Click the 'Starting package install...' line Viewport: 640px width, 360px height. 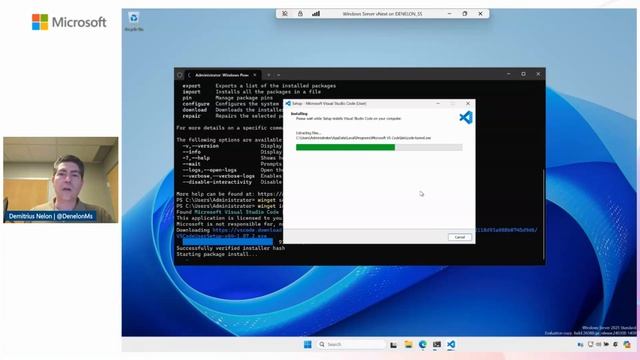click(x=217, y=254)
